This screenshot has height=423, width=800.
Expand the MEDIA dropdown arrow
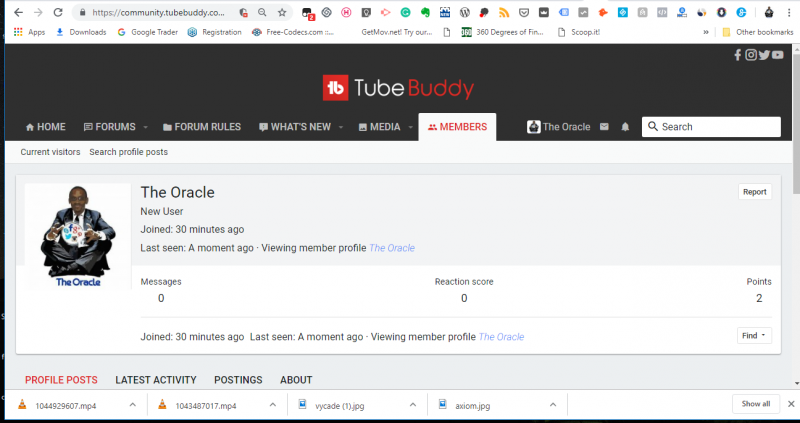point(410,128)
